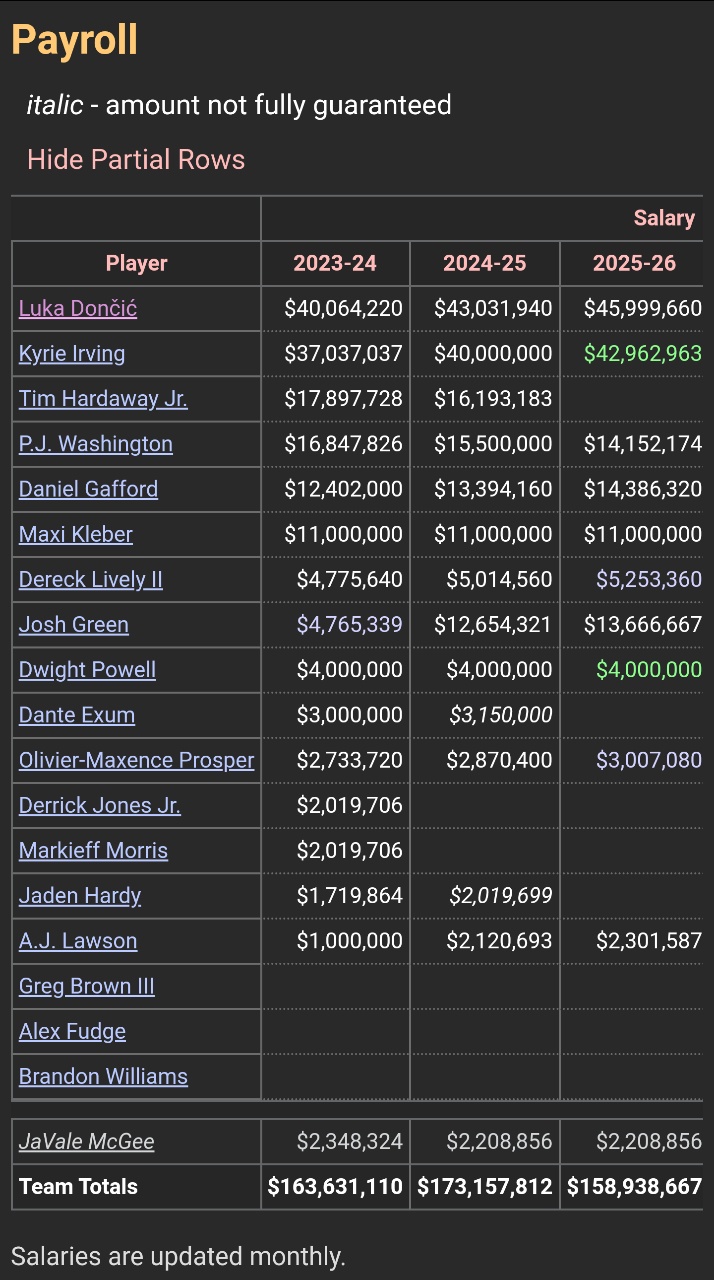Open Josh Green player page

tap(74, 624)
